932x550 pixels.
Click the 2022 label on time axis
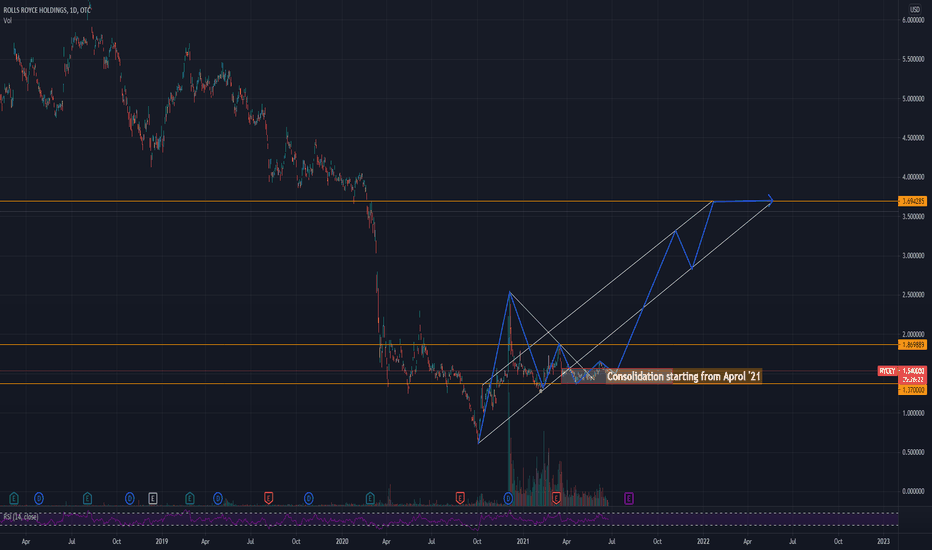pyautogui.click(x=703, y=542)
